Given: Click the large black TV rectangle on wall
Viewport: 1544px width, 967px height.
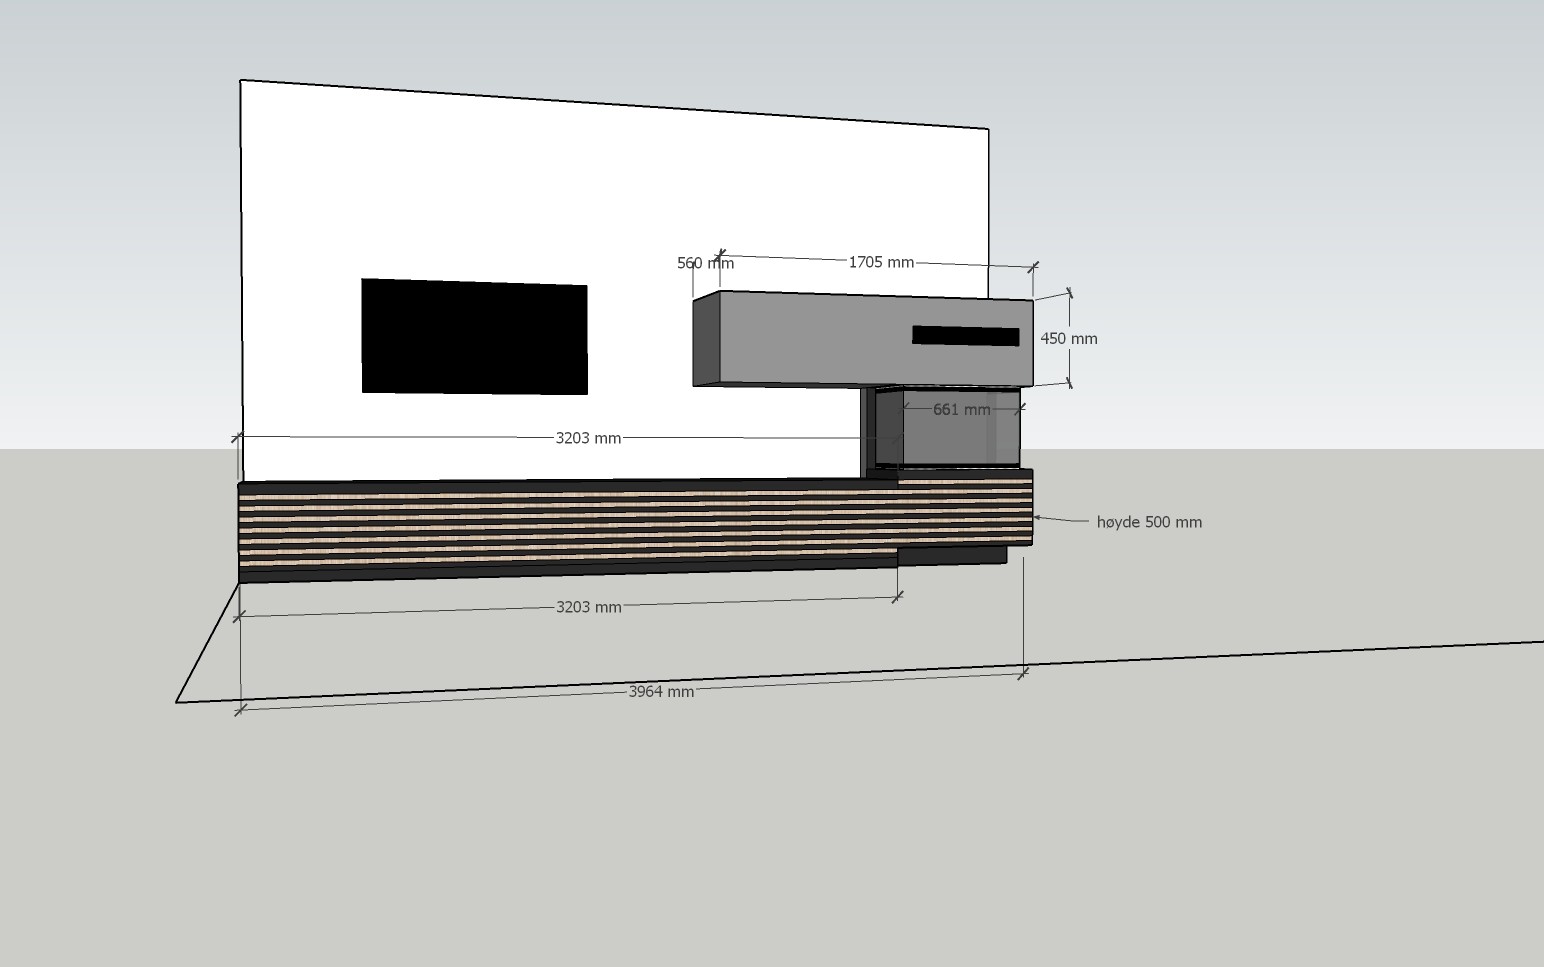Looking at the screenshot, I should 474,336.
